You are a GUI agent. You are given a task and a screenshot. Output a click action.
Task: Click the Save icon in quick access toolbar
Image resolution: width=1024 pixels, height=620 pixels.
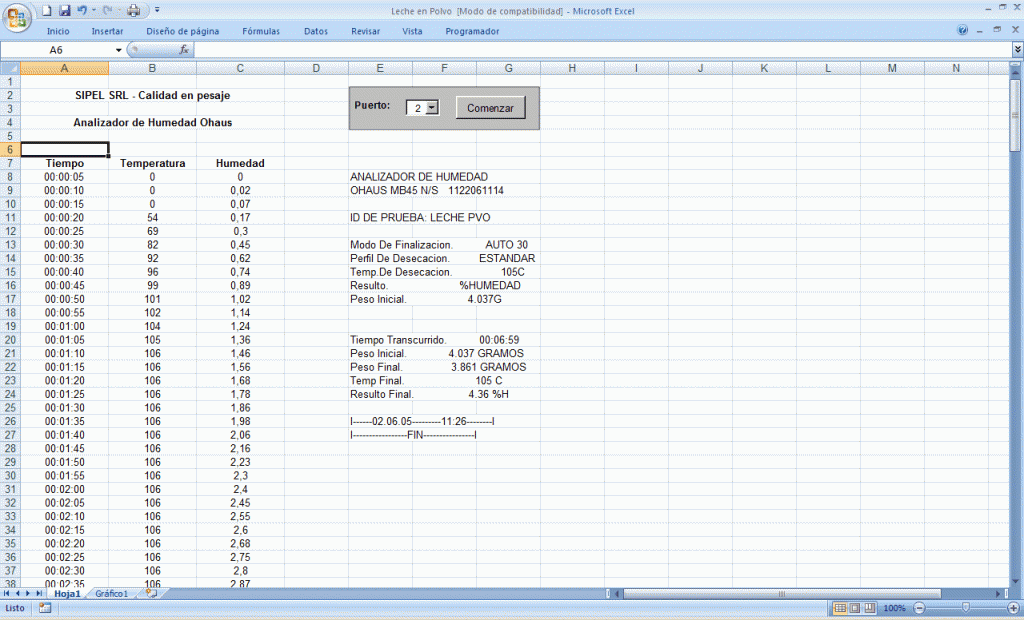coord(64,11)
